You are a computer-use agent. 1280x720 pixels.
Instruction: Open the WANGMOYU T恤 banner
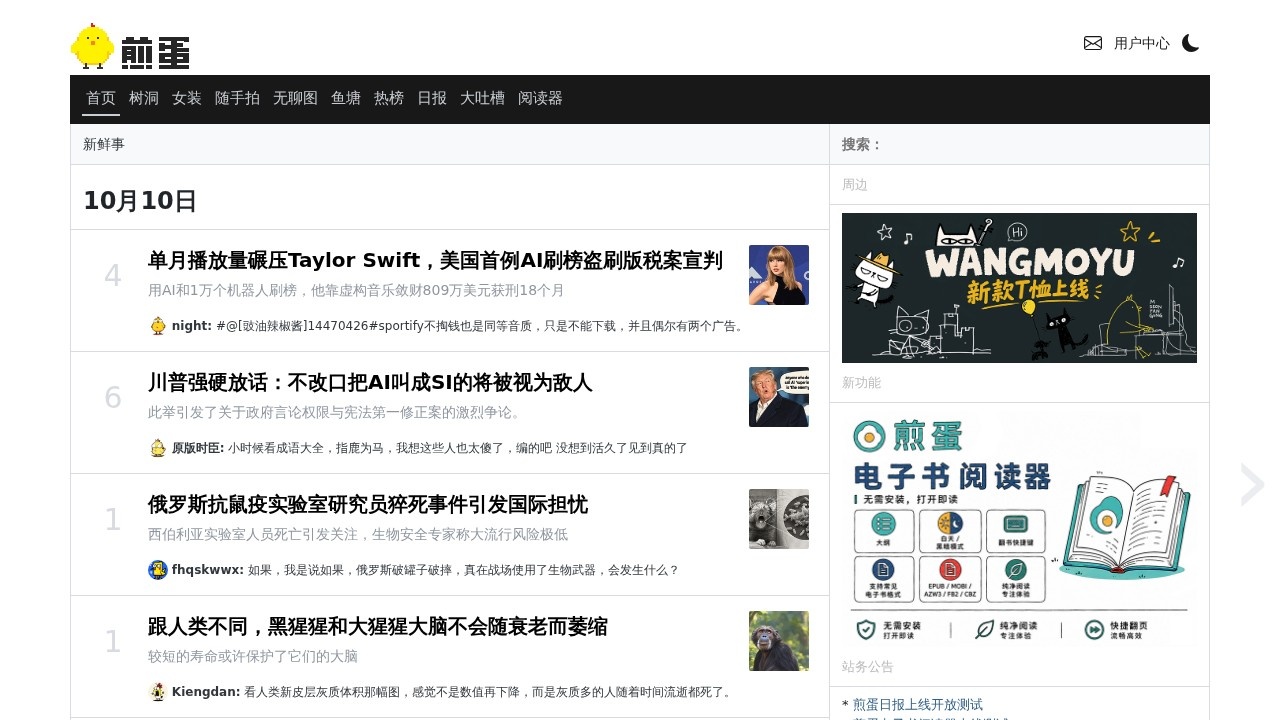click(x=1019, y=288)
